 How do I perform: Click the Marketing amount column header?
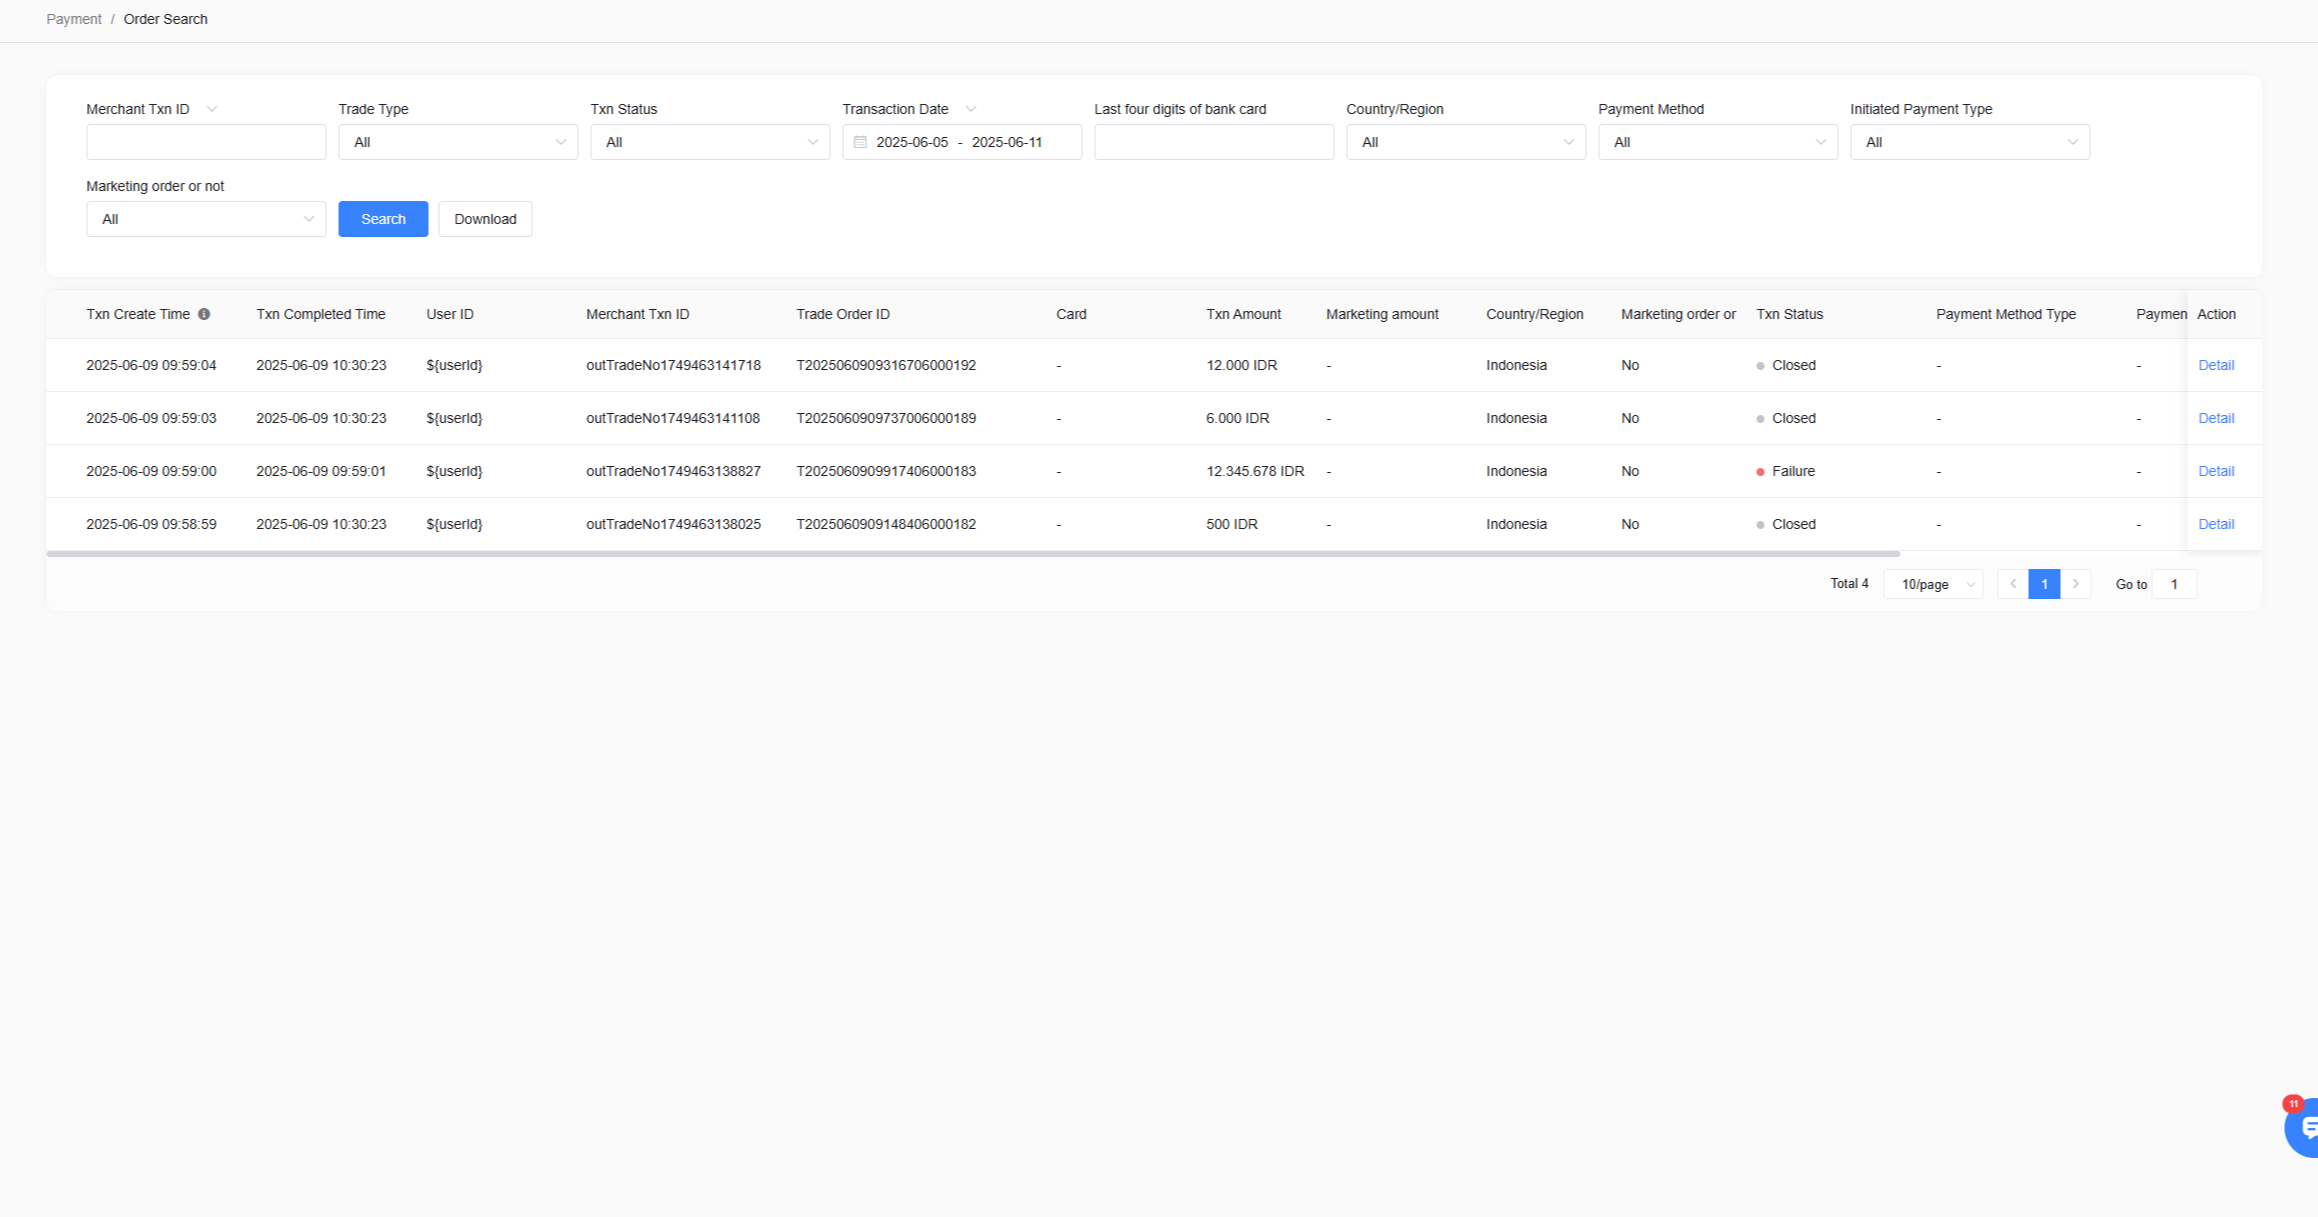click(1382, 314)
